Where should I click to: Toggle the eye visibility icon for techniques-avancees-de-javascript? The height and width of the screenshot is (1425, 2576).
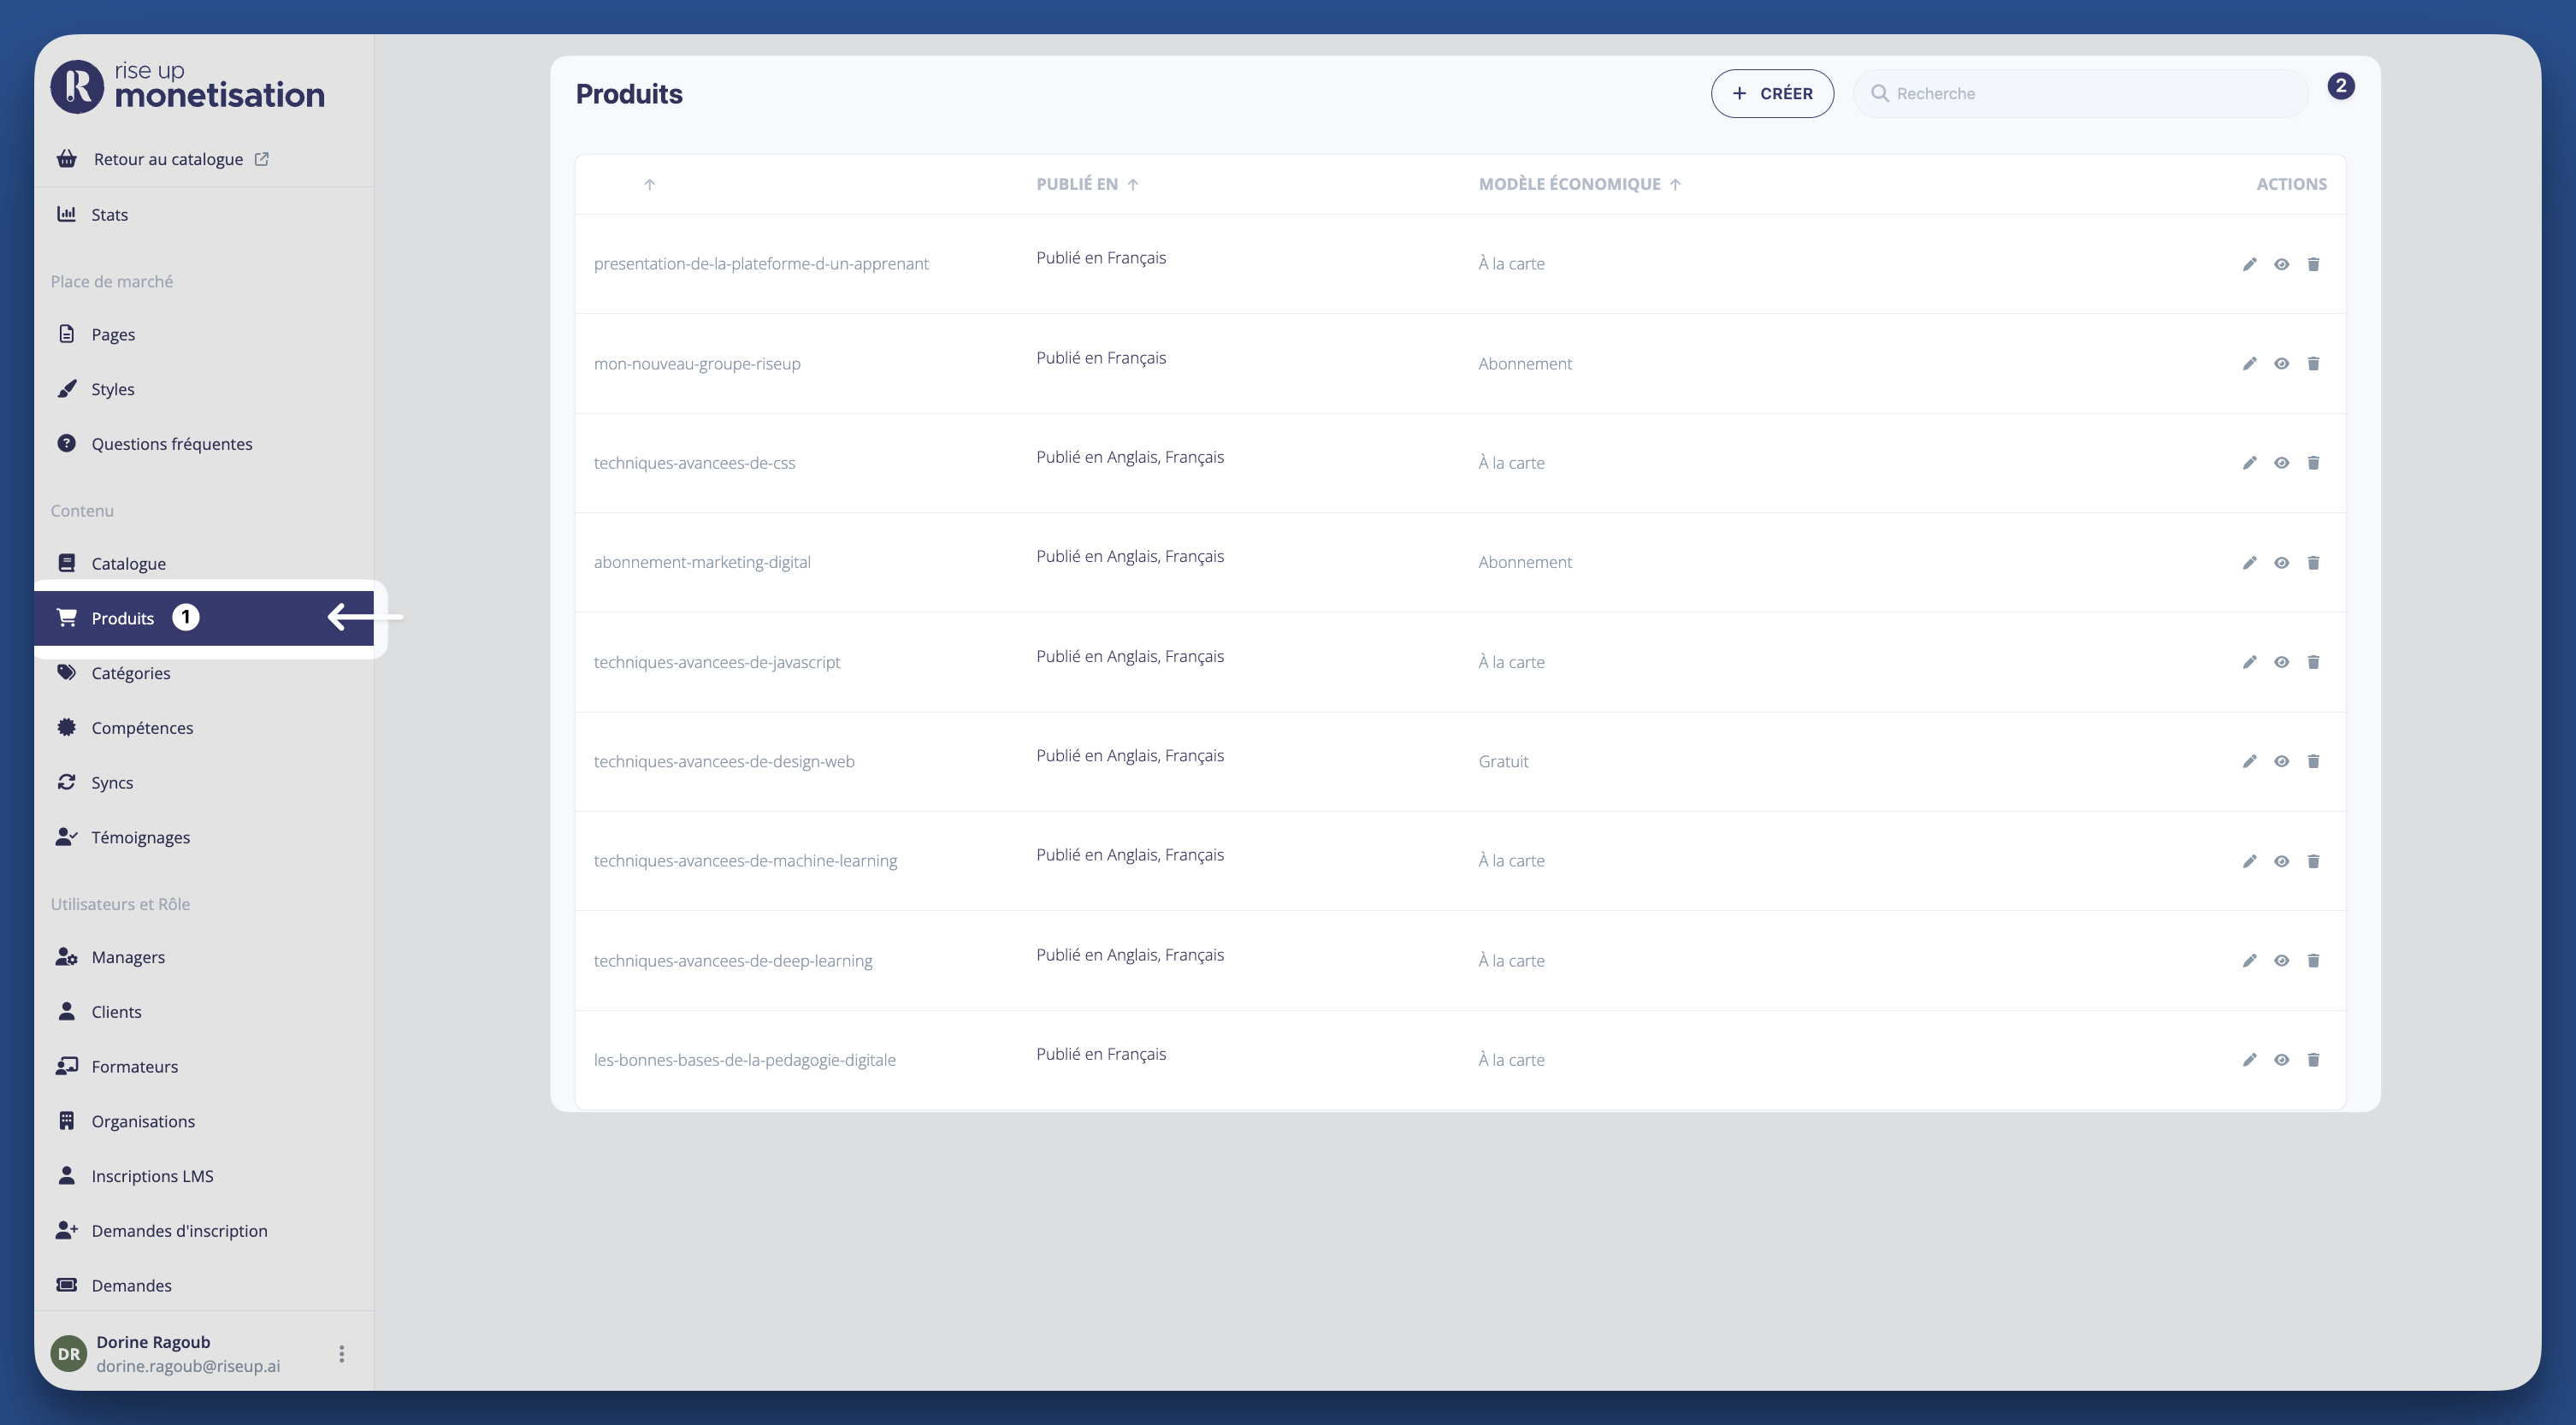point(2281,662)
